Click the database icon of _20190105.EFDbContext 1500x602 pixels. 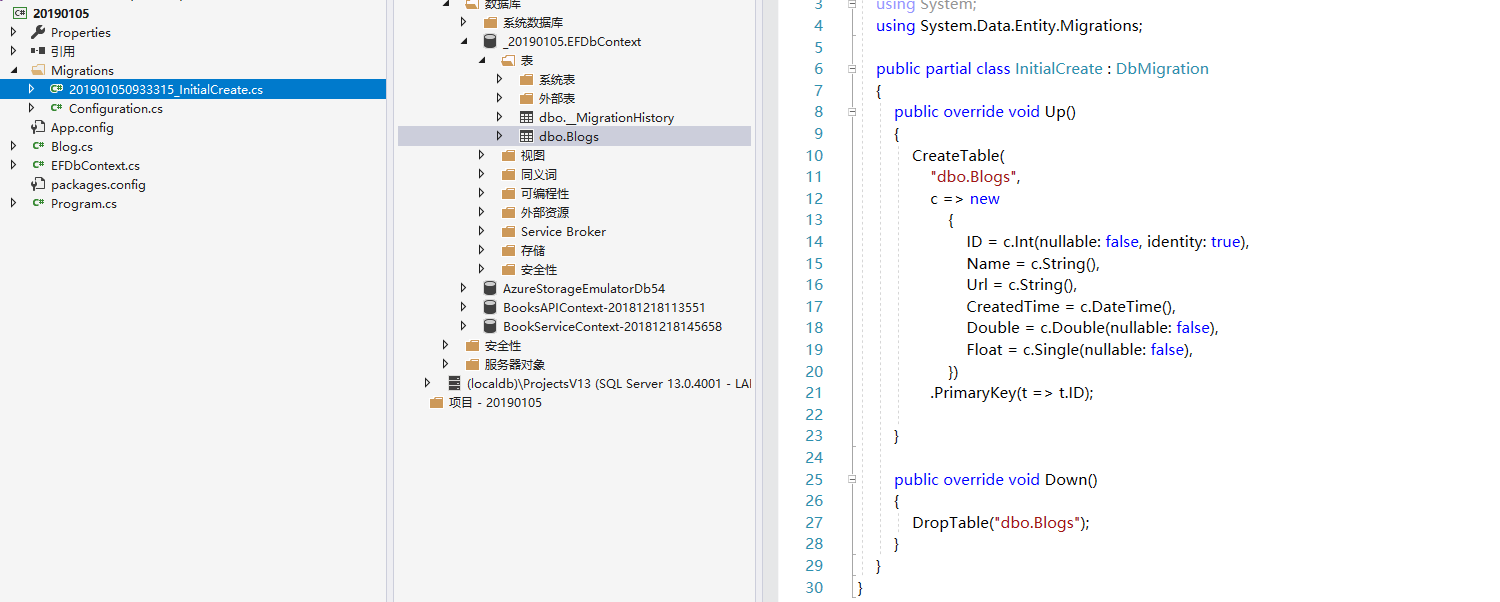[490, 41]
